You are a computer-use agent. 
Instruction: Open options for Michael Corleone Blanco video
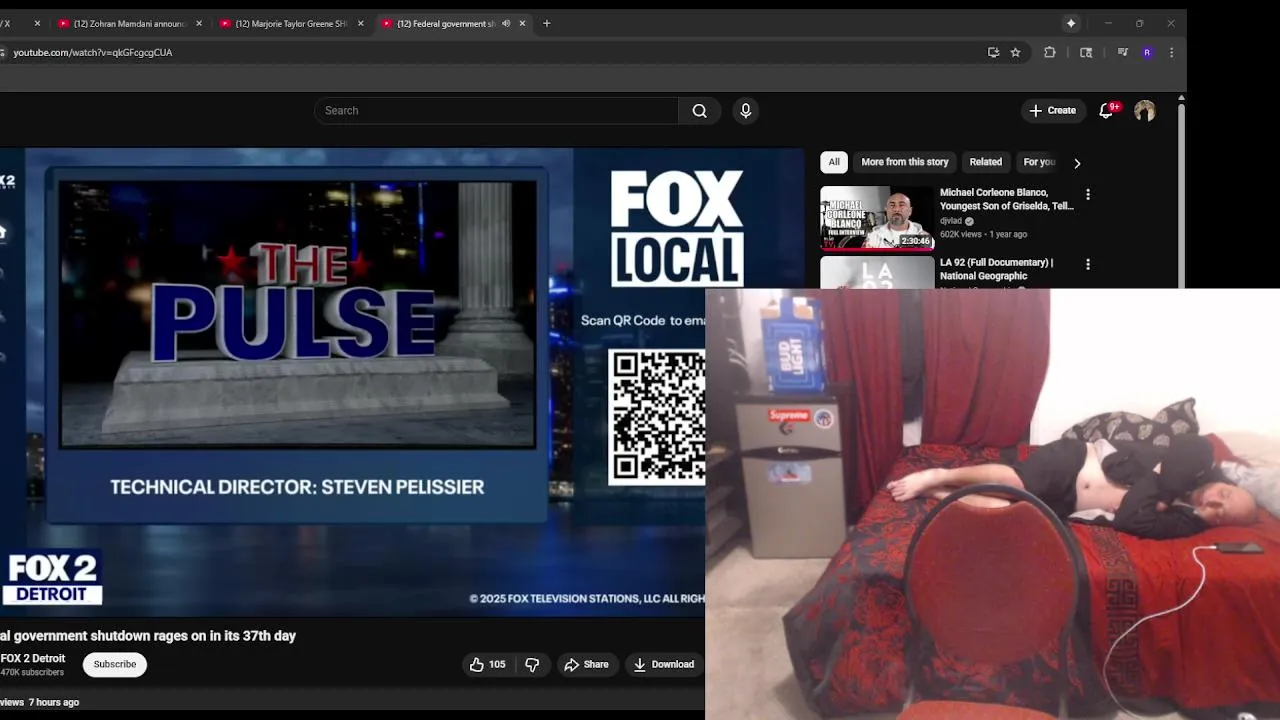(1088, 195)
